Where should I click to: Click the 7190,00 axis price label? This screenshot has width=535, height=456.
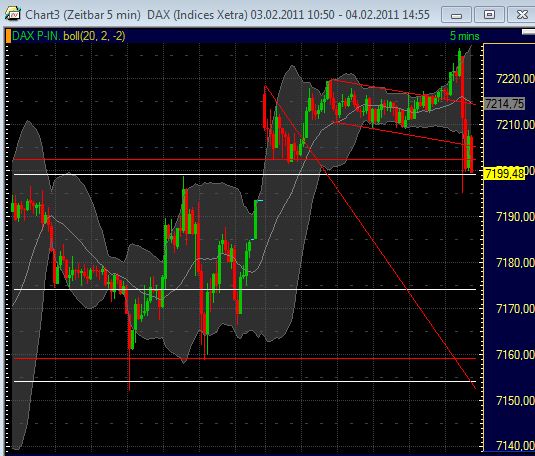pyautogui.click(x=515, y=216)
